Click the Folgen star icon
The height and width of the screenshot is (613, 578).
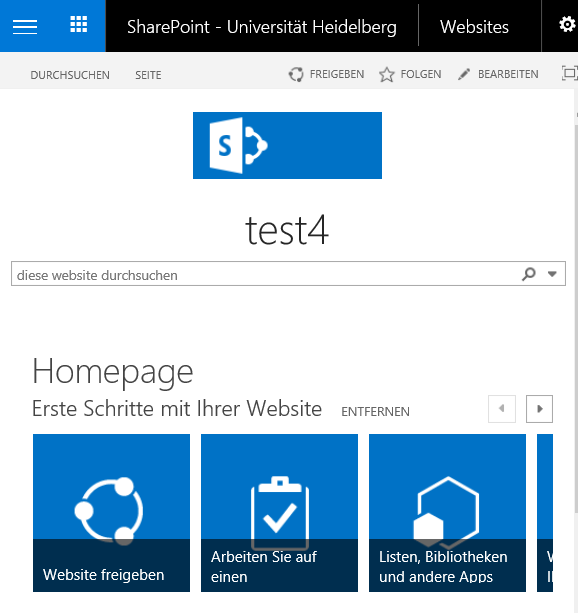[386, 74]
